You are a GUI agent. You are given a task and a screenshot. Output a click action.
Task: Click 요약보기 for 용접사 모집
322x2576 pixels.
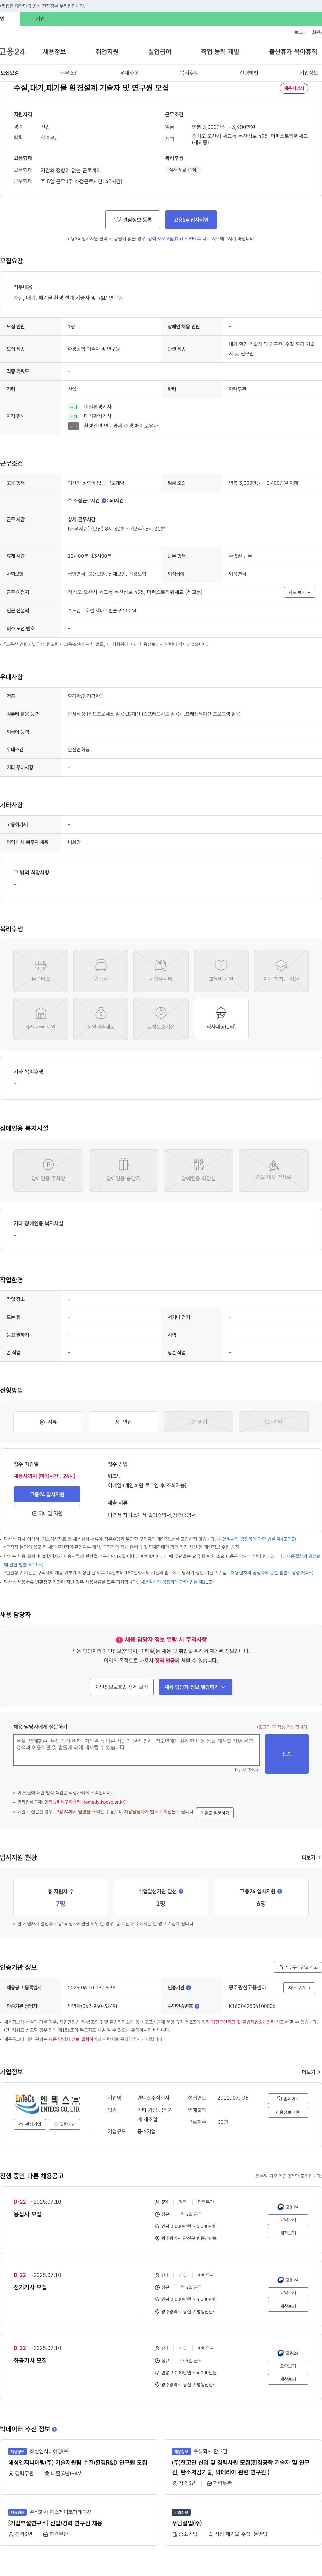(x=288, y=2219)
